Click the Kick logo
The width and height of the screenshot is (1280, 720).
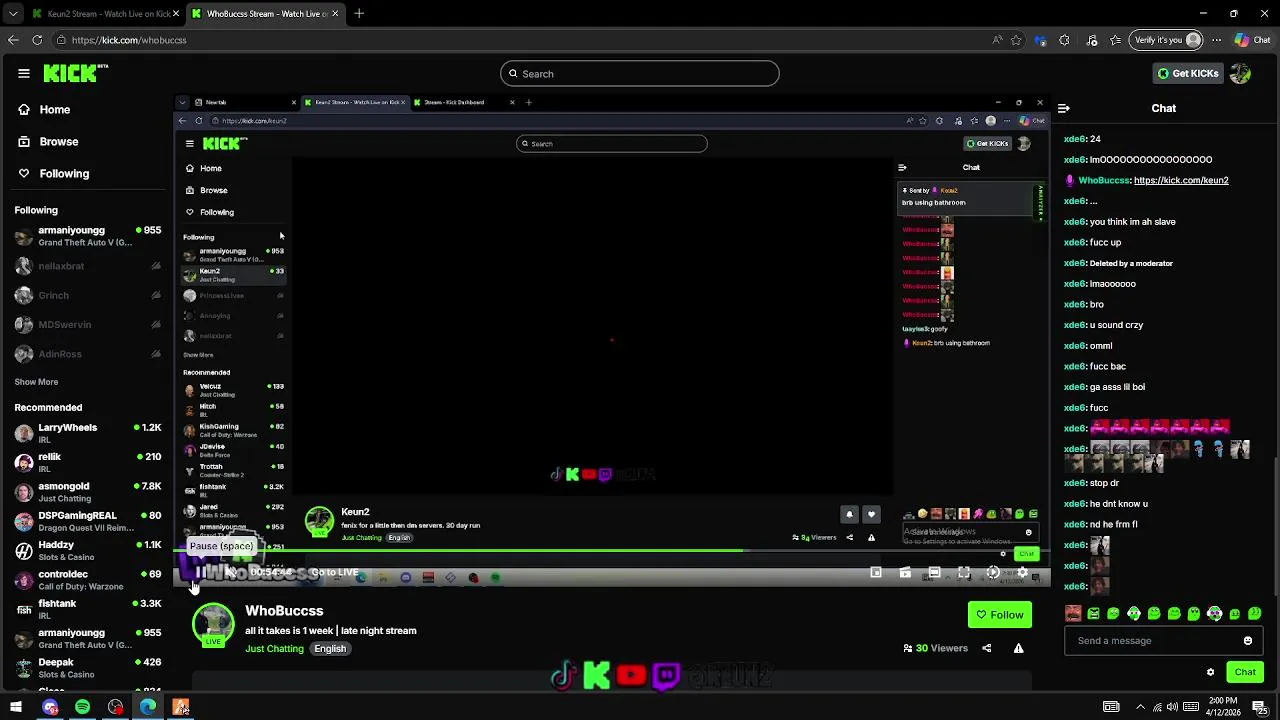click(x=75, y=73)
